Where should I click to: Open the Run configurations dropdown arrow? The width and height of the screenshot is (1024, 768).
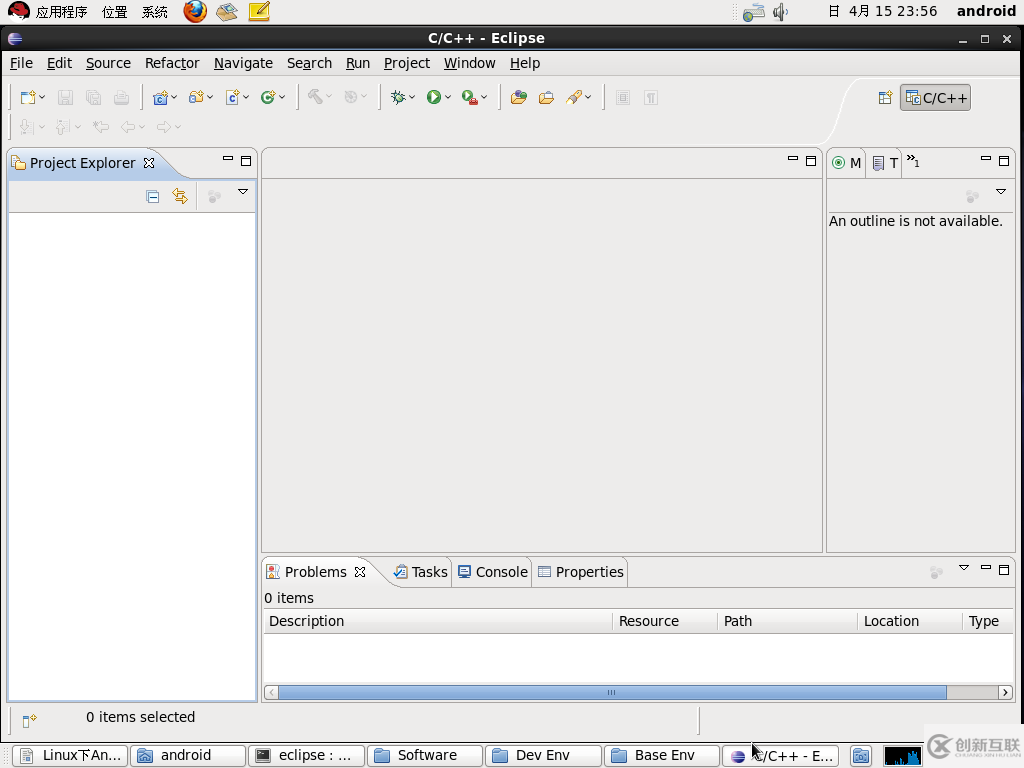448,98
